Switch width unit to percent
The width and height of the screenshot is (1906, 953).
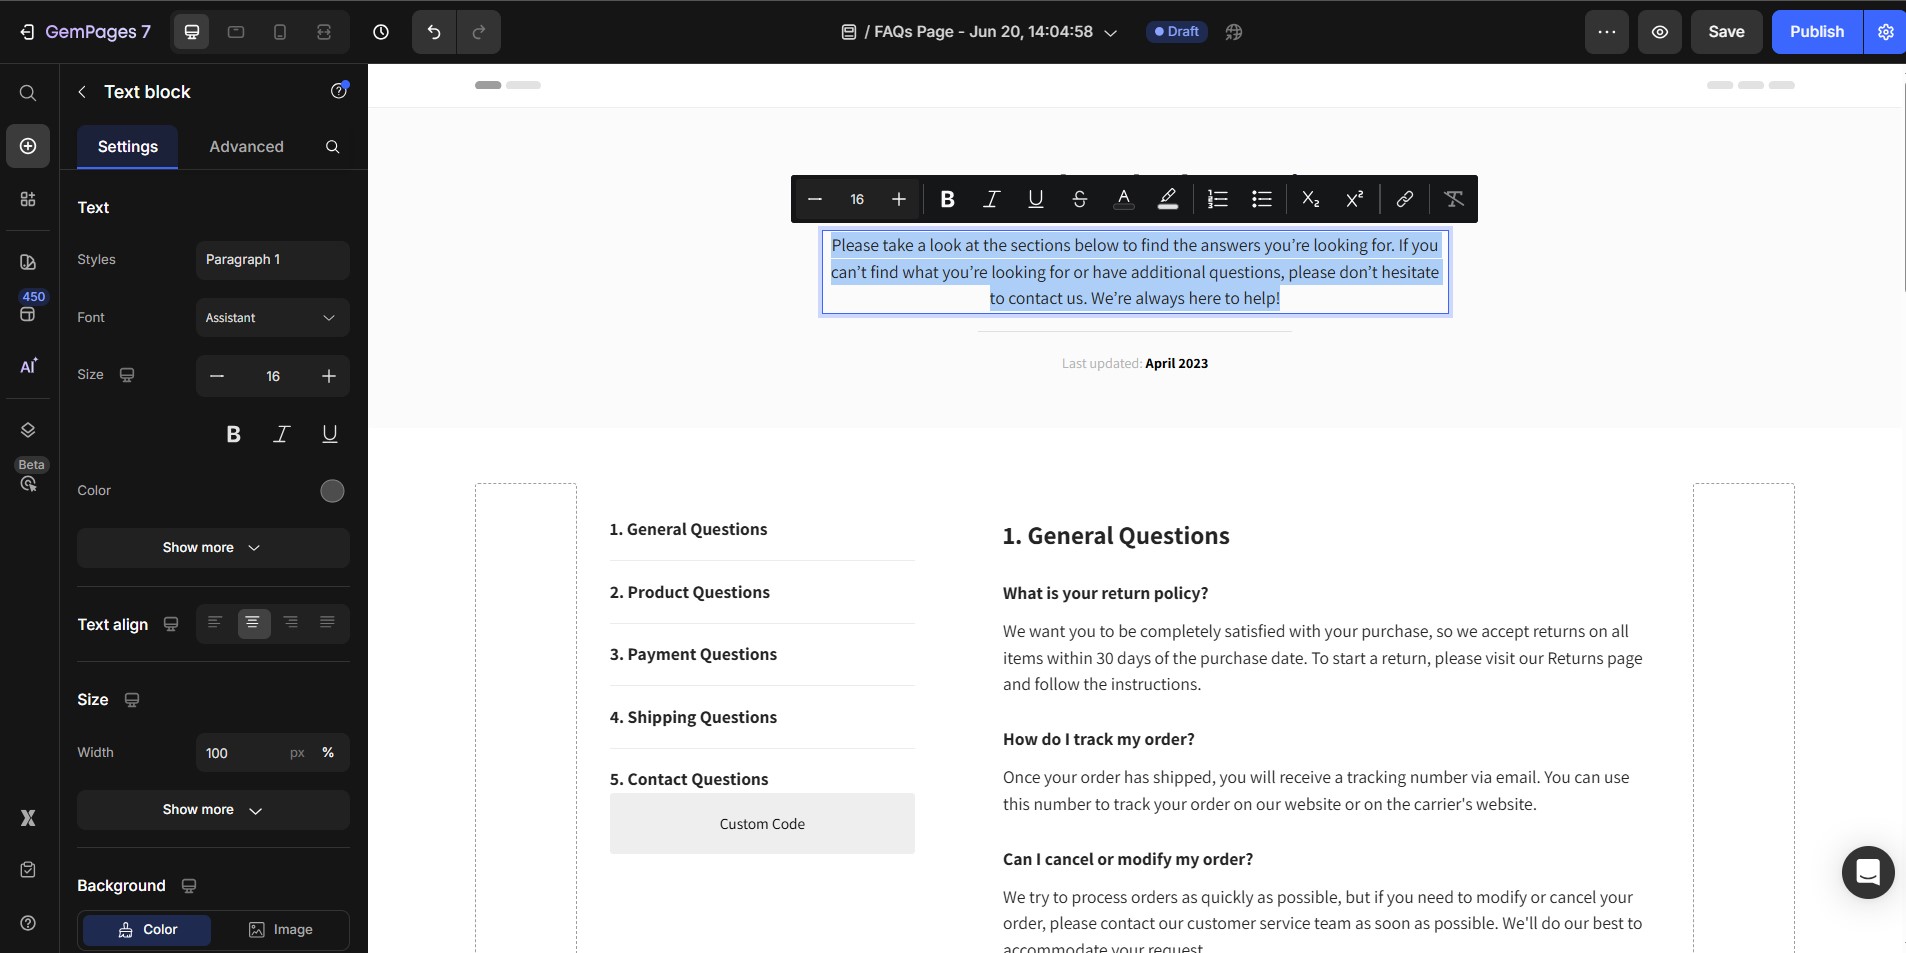tap(328, 753)
